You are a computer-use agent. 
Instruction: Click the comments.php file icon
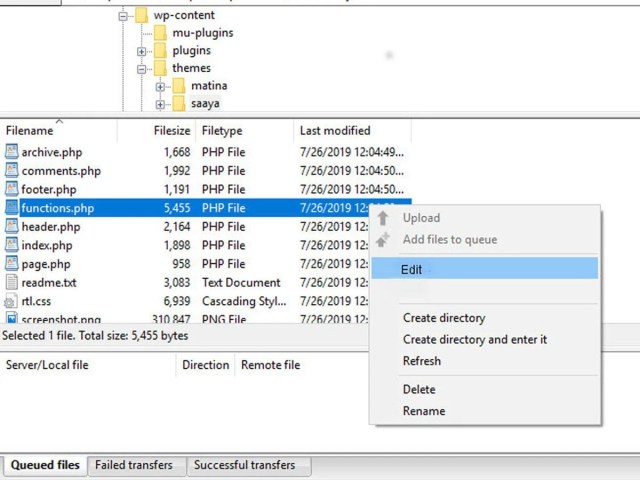point(11,170)
